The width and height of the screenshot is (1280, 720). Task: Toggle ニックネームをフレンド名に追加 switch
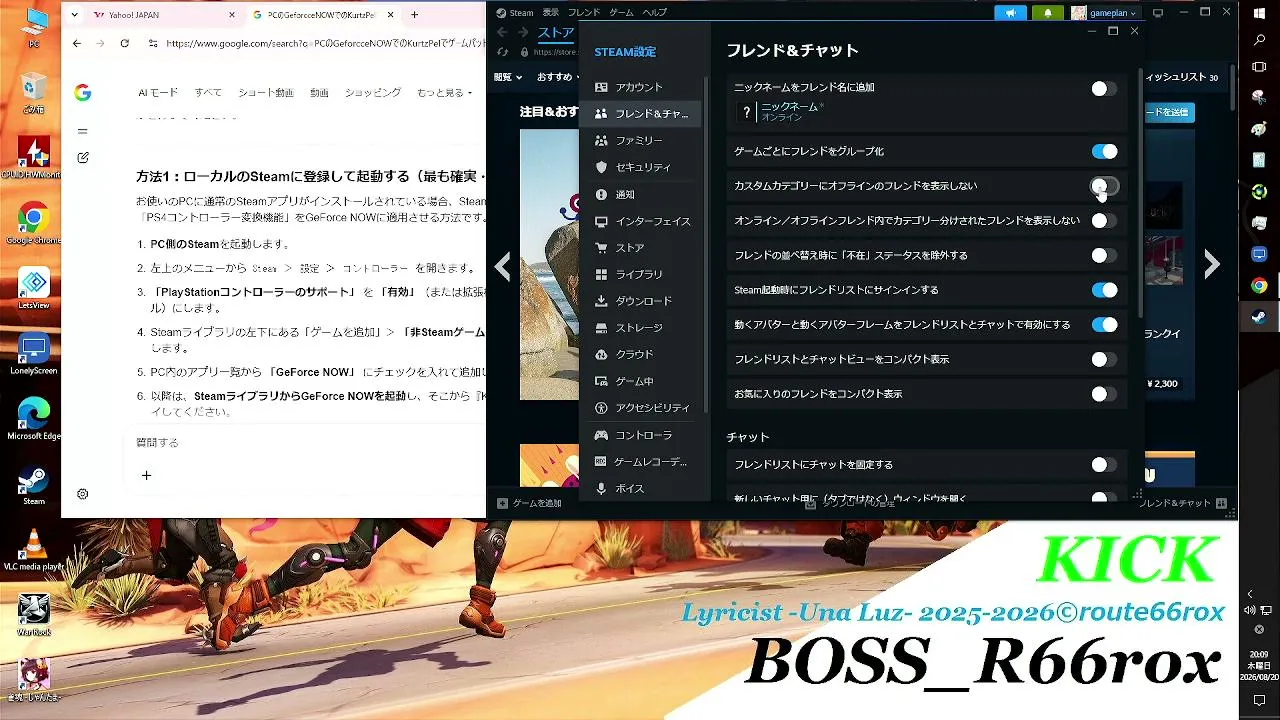point(1104,89)
